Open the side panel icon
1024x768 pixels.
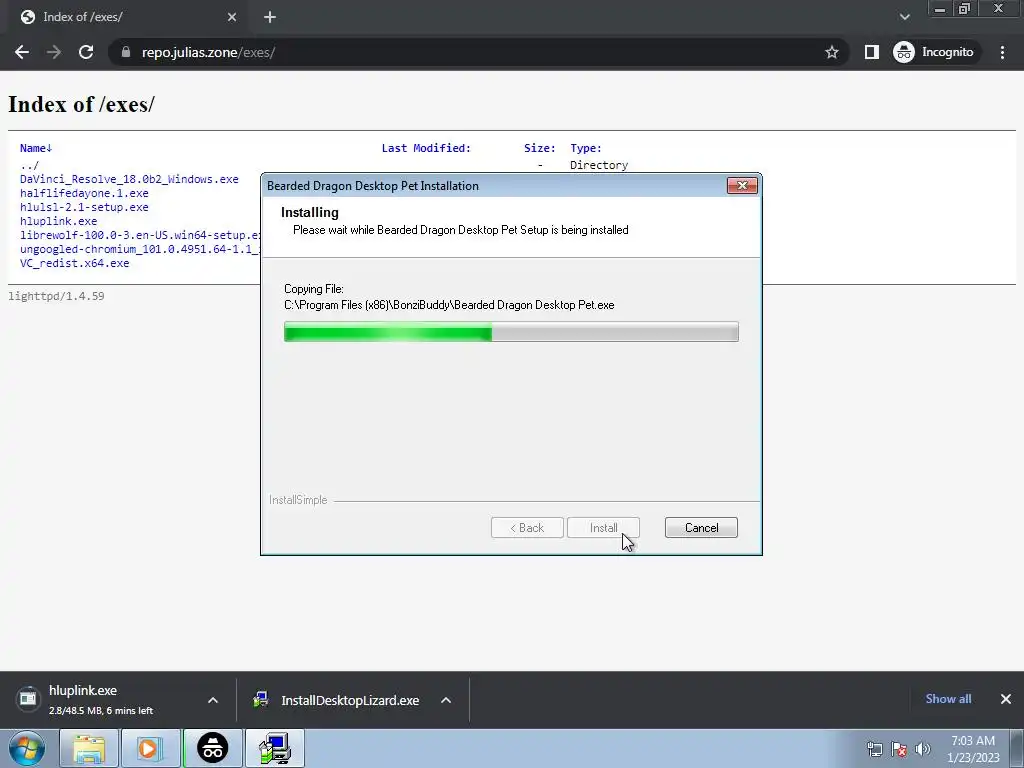tap(871, 52)
